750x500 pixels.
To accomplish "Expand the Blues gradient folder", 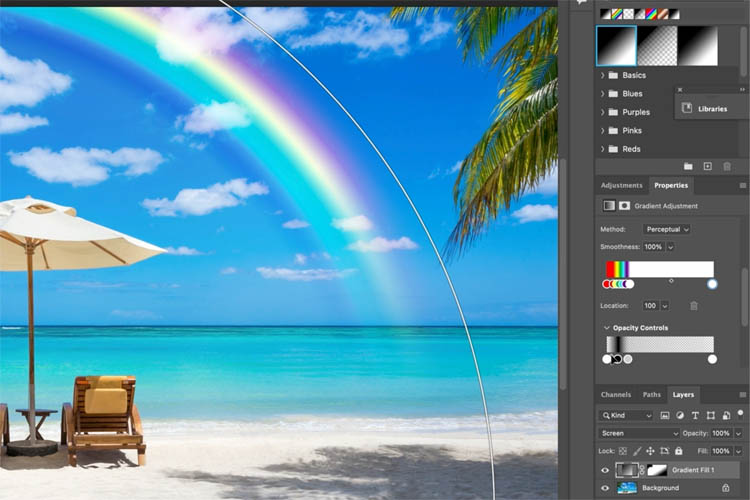I will (x=603, y=94).
